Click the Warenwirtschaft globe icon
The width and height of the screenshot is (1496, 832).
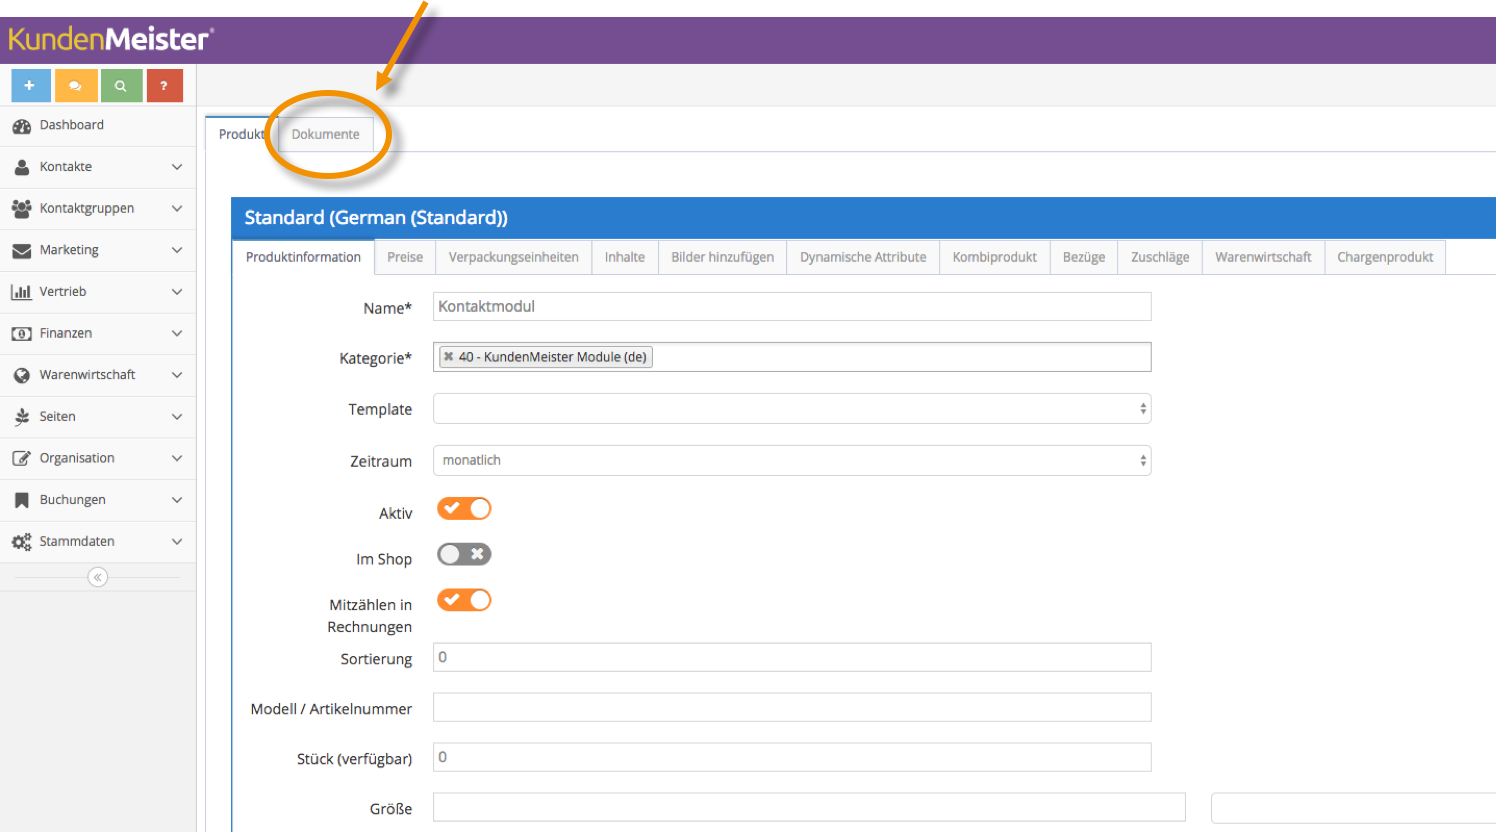pyautogui.click(x=21, y=375)
